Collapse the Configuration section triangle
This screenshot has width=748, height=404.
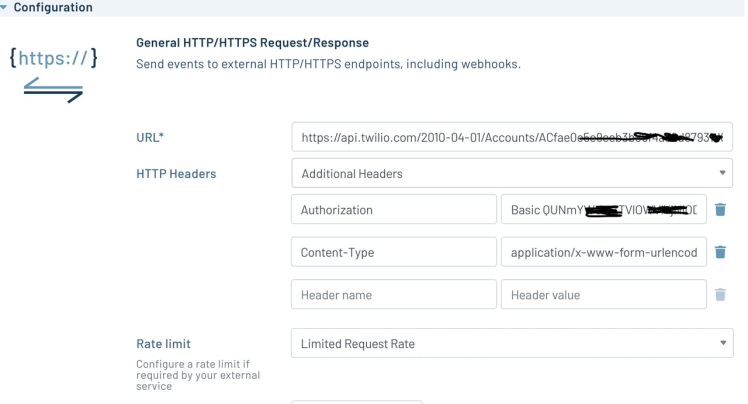[x=6, y=7]
